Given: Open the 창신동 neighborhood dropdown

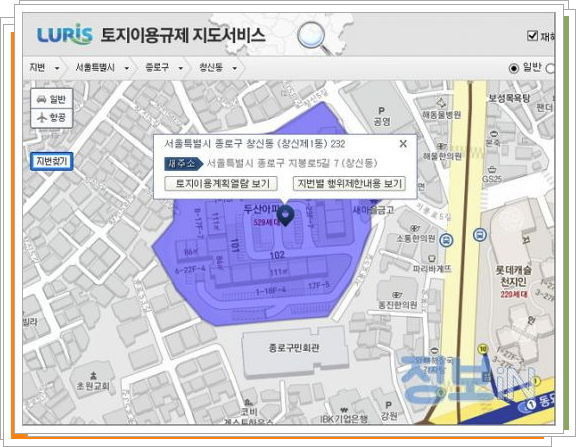Looking at the screenshot, I should (218, 68).
